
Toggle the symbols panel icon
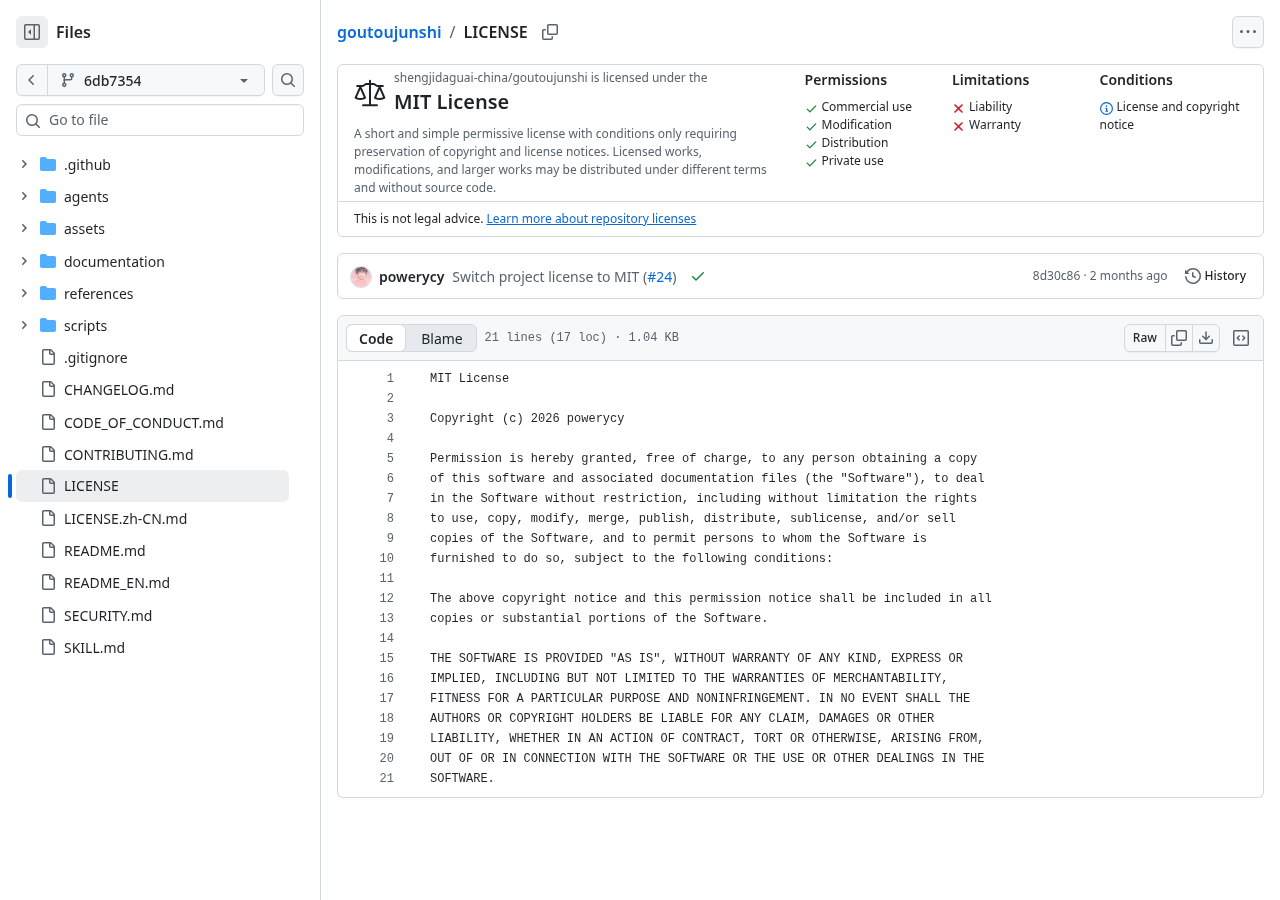(x=1241, y=338)
